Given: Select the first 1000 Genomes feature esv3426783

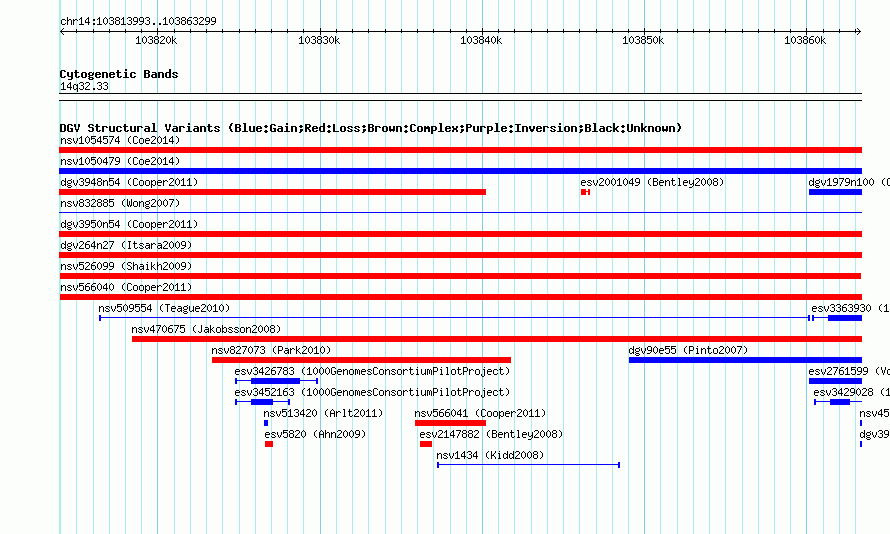Looking at the screenshot, I should 276,381.
